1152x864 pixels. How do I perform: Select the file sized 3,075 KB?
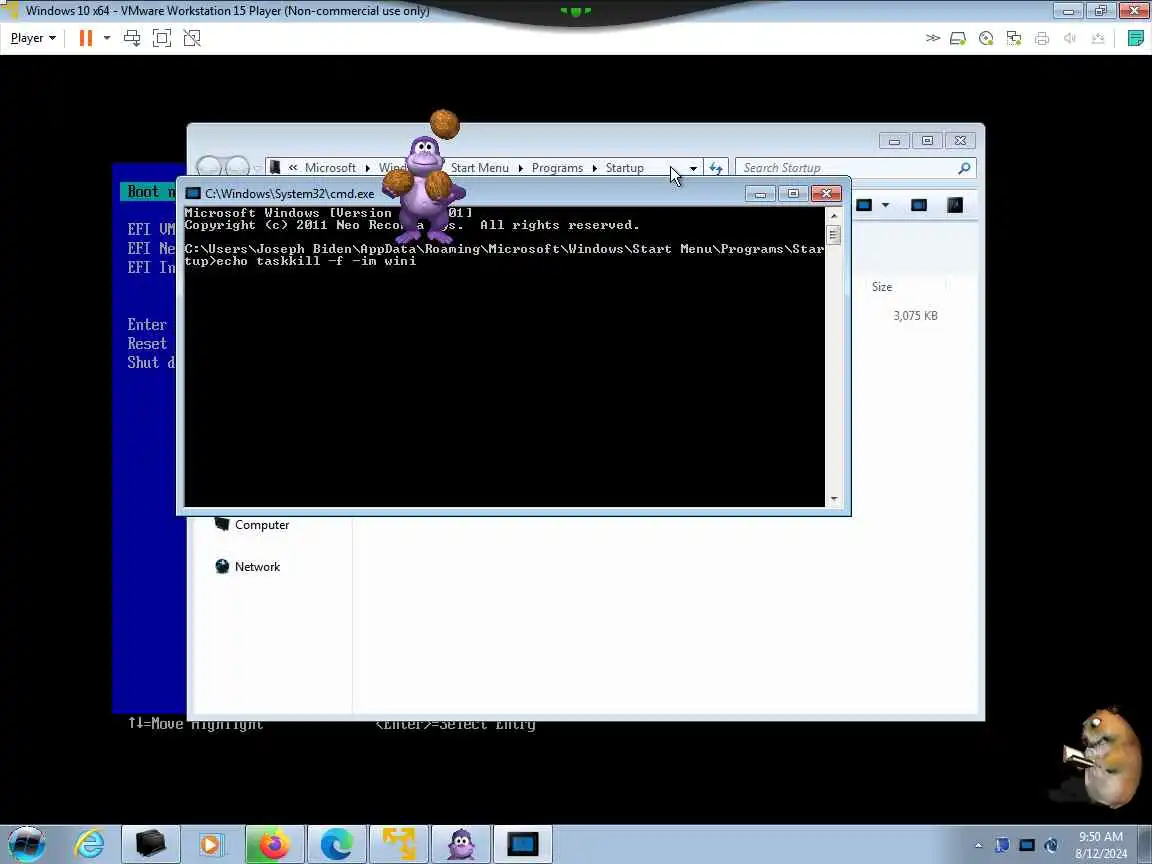pyautogui.click(x=915, y=316)
